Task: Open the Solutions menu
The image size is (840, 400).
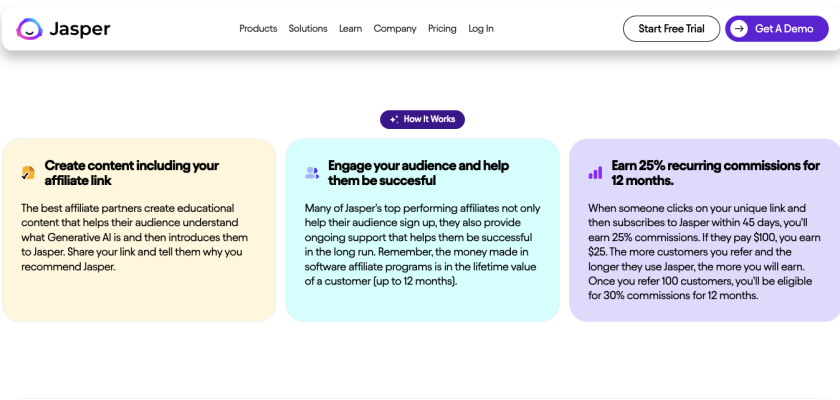Action: (308, 29)
